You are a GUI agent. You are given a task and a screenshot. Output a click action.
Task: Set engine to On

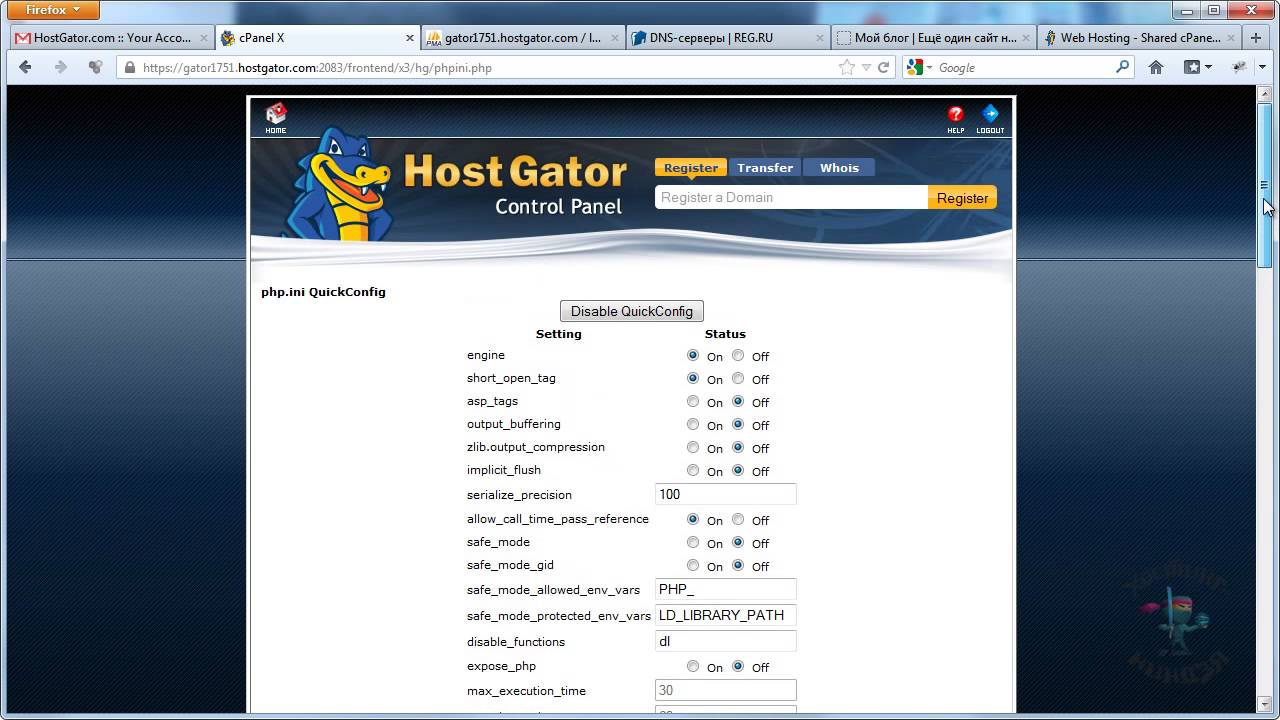point(693,355)
